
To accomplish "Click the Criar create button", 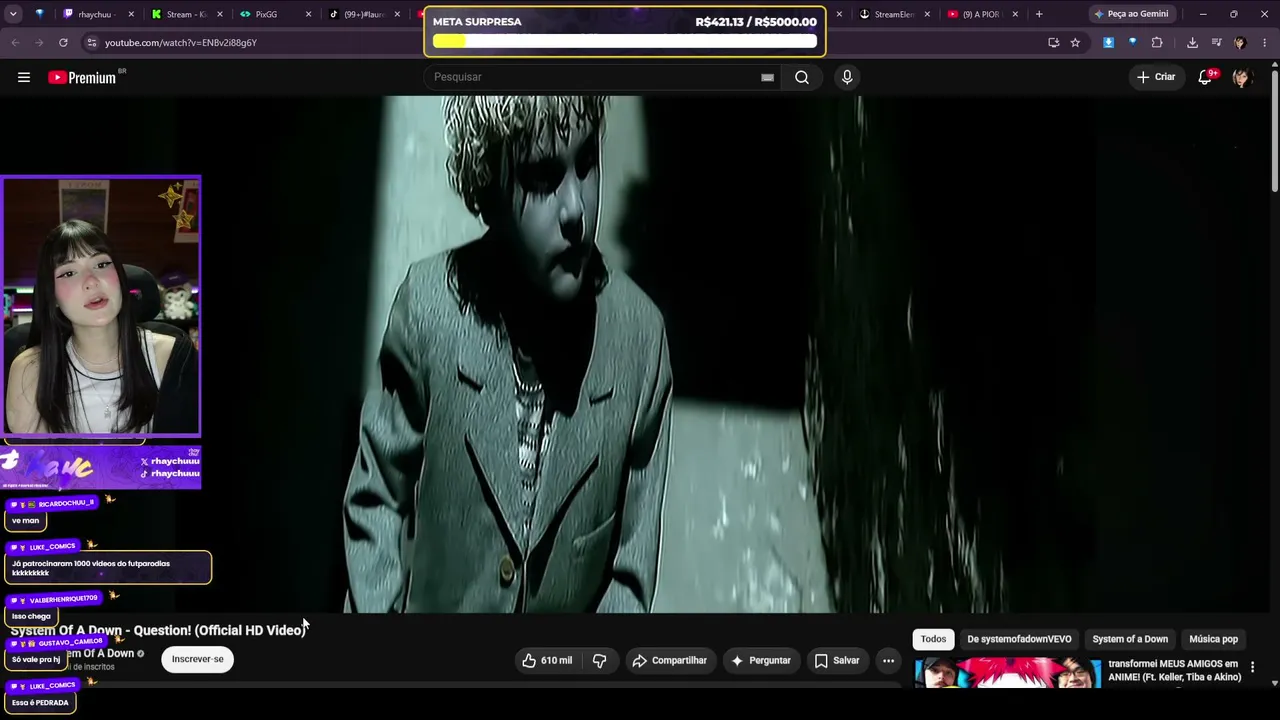I will click(x=1156, y=77).
